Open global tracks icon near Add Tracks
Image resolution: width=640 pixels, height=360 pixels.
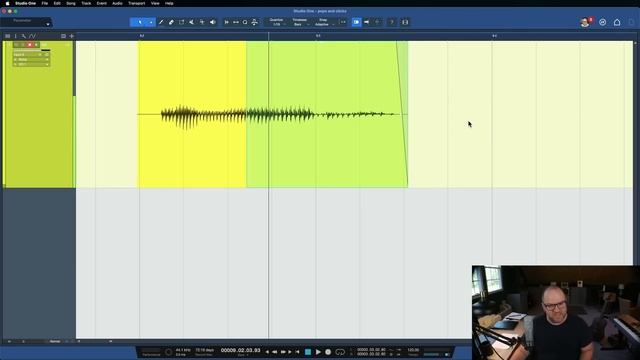(63, 36)
